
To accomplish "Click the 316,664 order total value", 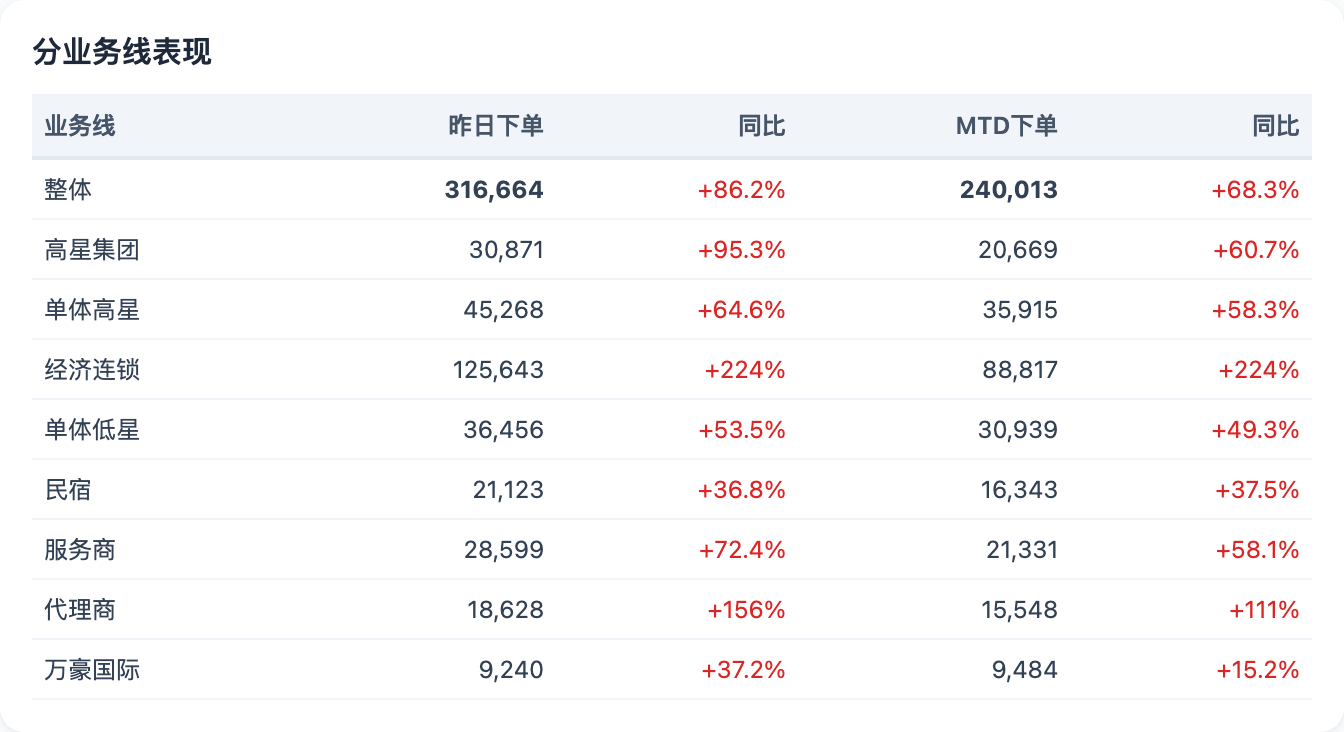I will tap(494, 190).
